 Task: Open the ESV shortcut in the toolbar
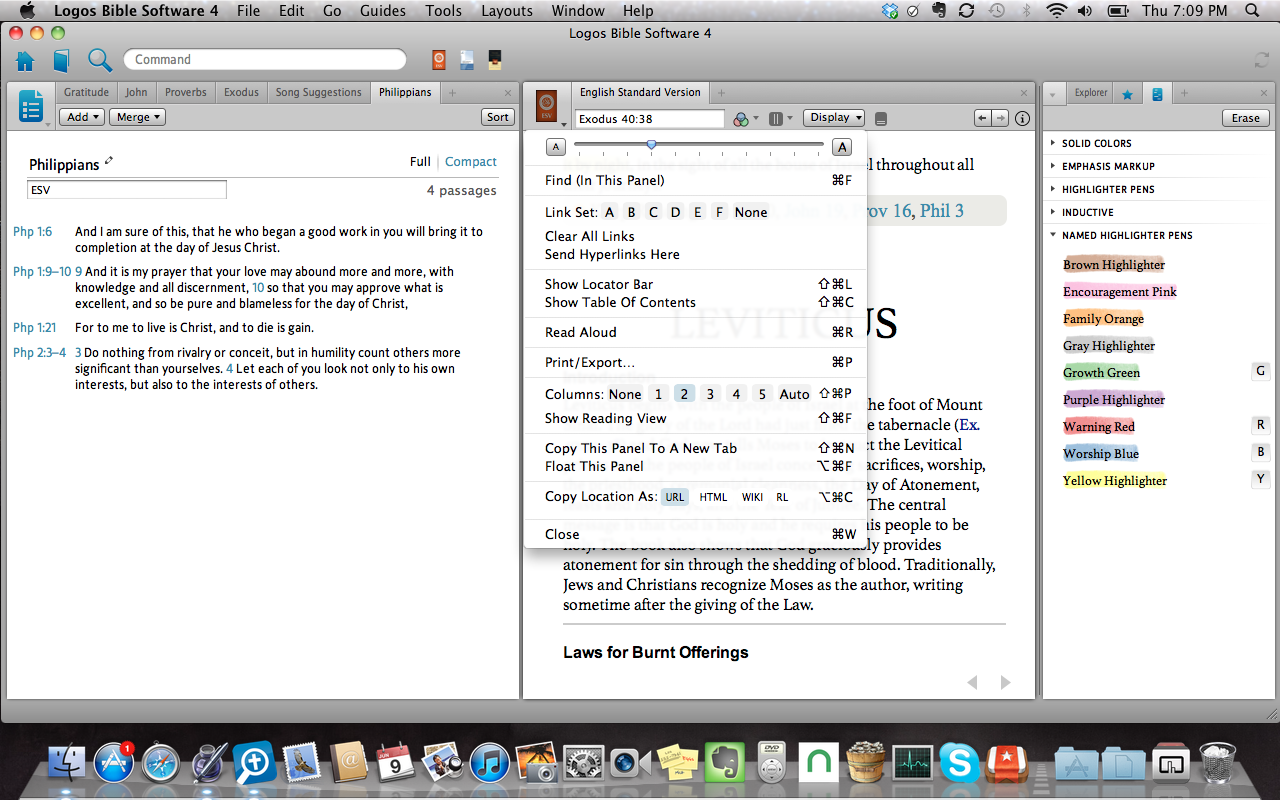click(x=439, y=60)
